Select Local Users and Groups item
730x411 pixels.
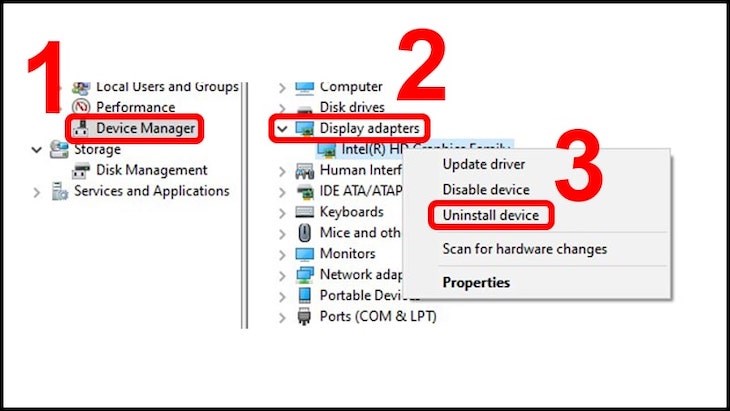[x=167, y=87]
